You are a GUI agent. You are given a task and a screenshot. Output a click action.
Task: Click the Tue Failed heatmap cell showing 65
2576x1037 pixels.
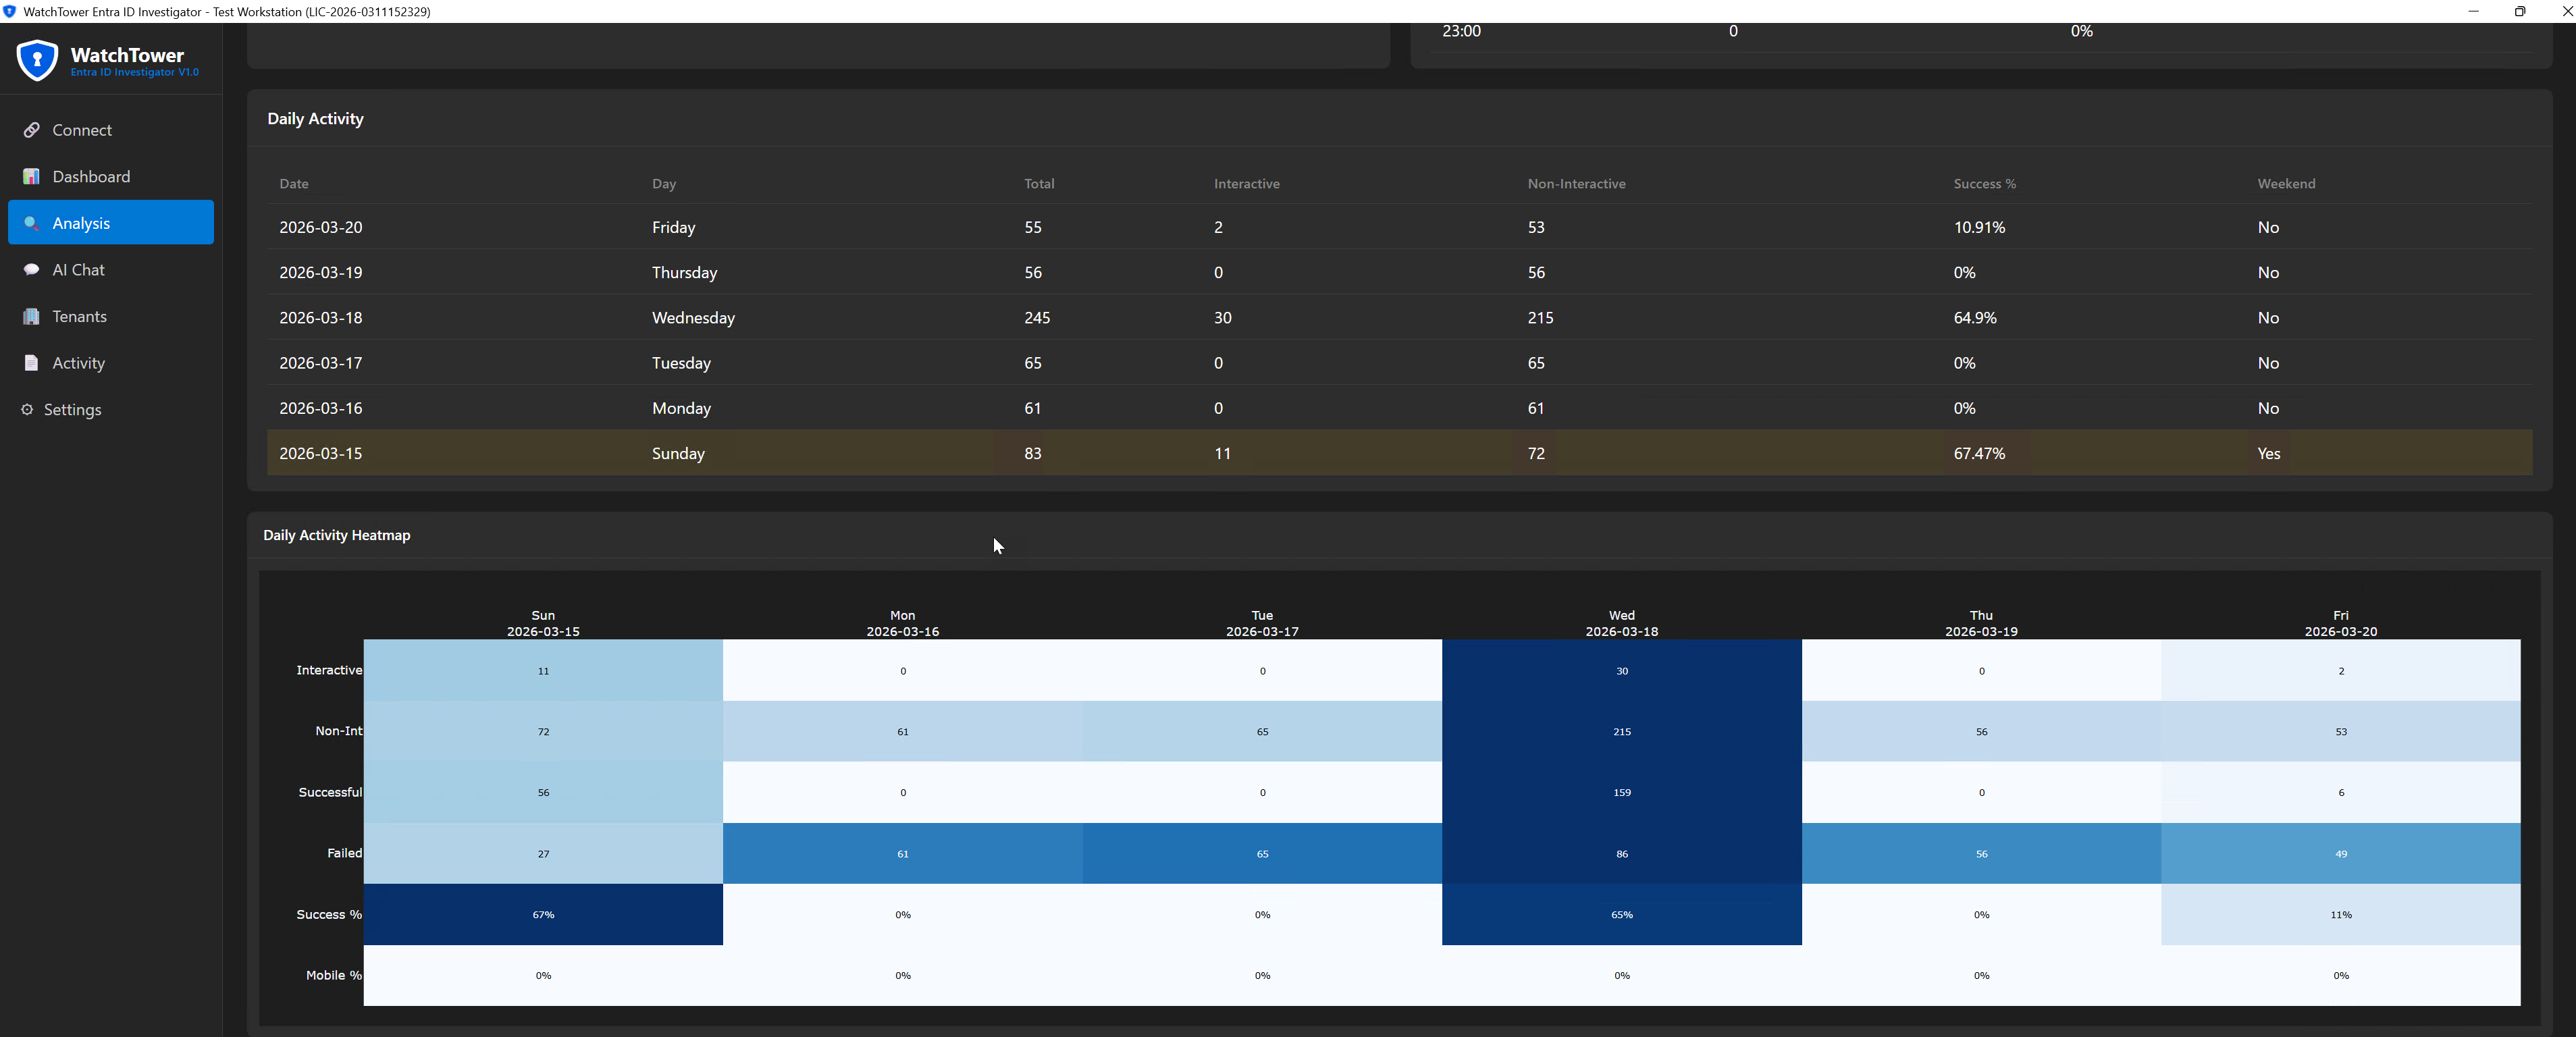1262,854
